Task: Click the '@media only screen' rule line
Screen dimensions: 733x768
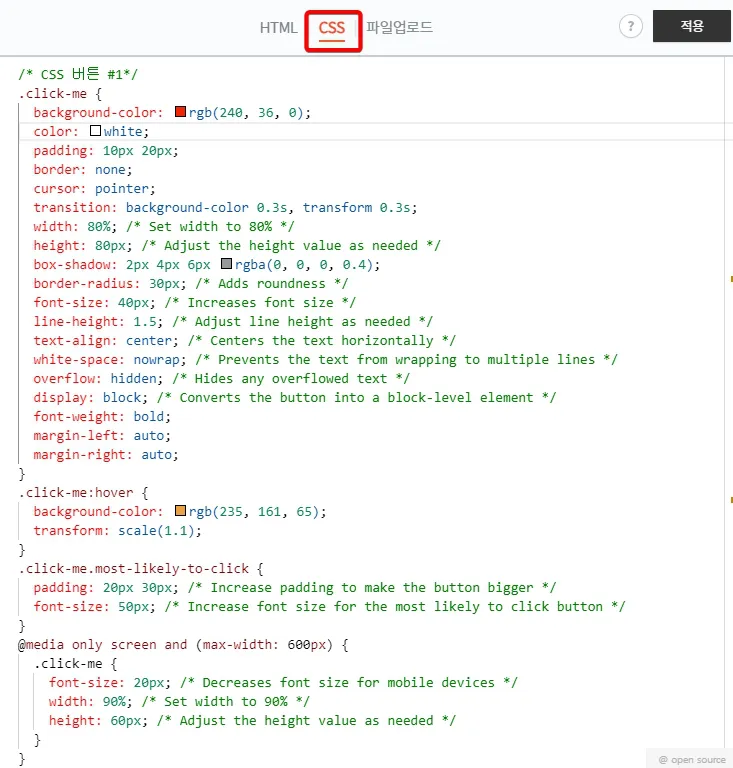Action: [183, 645]
